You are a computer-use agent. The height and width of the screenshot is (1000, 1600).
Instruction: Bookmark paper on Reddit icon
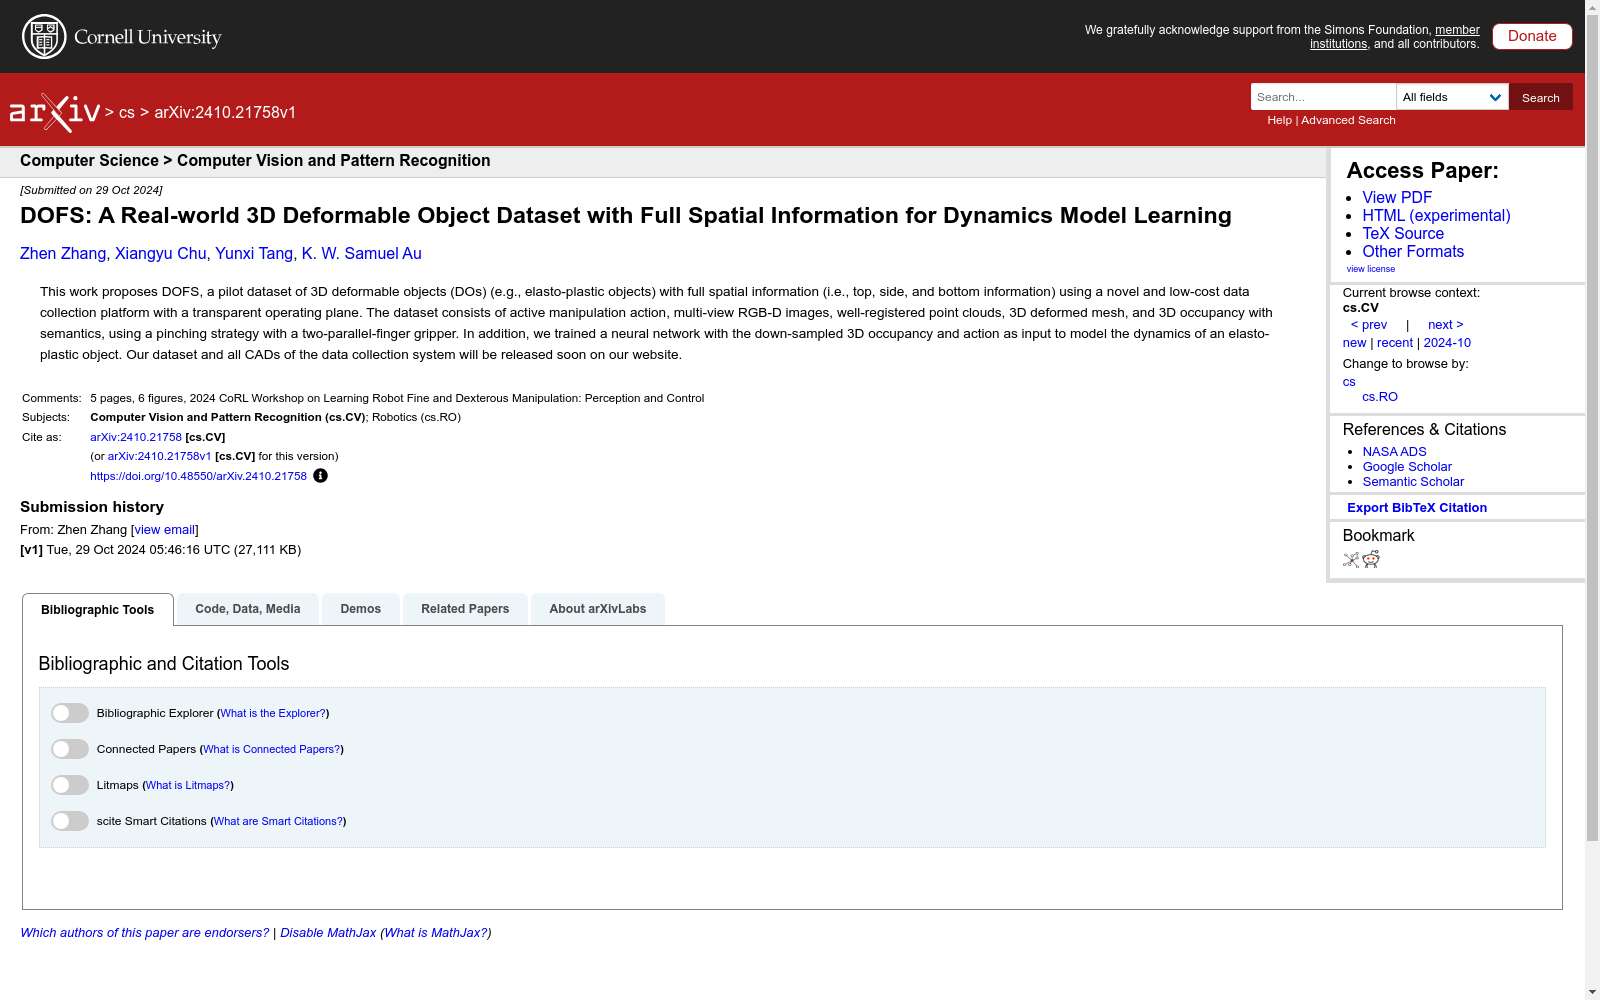coord(1371,559)
